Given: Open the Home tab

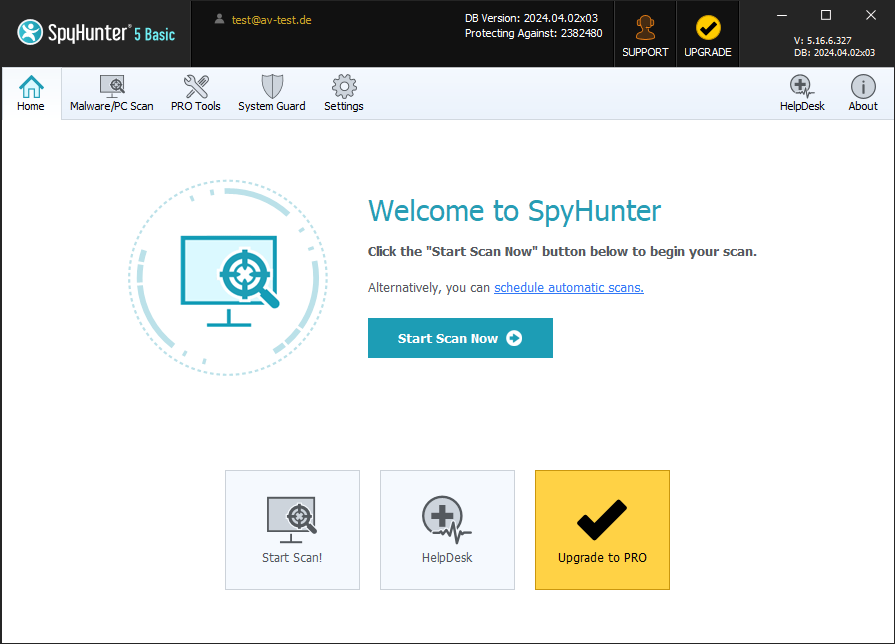Looking at the screenshot, I should [31, 93].
